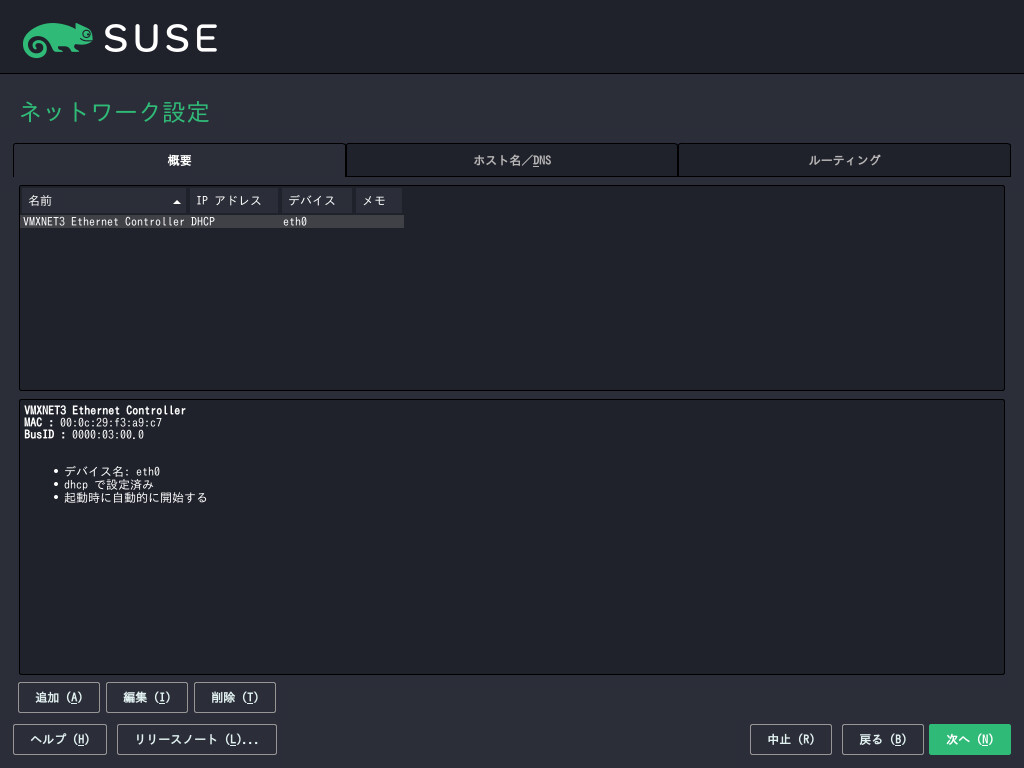Viewport: 1024px width, 768px height.
Task: Proceed with the green 次へ button
Action: tap(969, 739)
